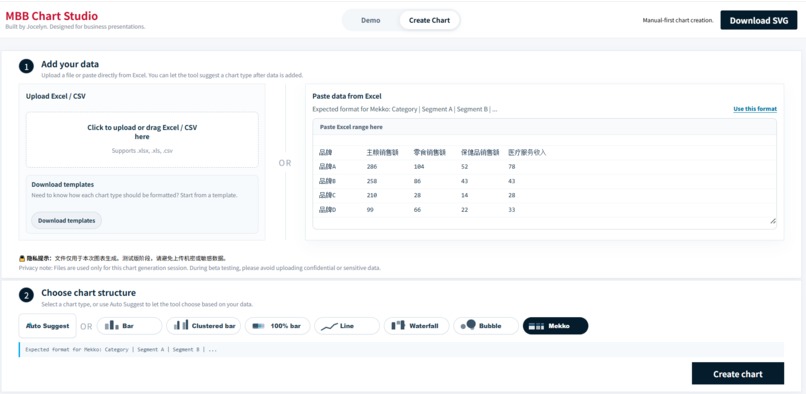Click the 100% bar chart icon
806x394 pixels.
(259, 326)
